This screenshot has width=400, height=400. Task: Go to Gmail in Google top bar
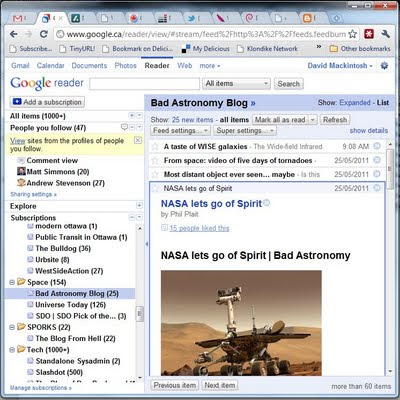click(20, 66)
